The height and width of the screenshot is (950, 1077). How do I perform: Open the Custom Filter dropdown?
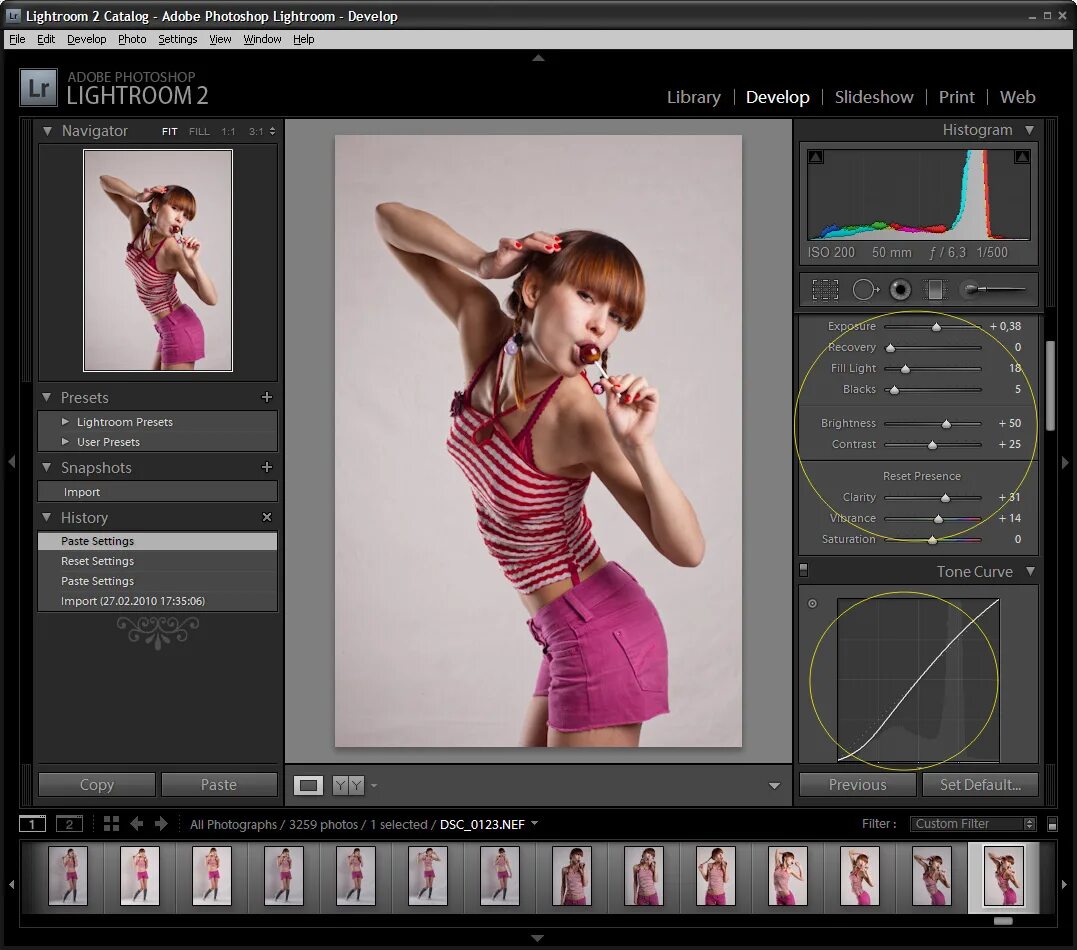tap(974, 824)
